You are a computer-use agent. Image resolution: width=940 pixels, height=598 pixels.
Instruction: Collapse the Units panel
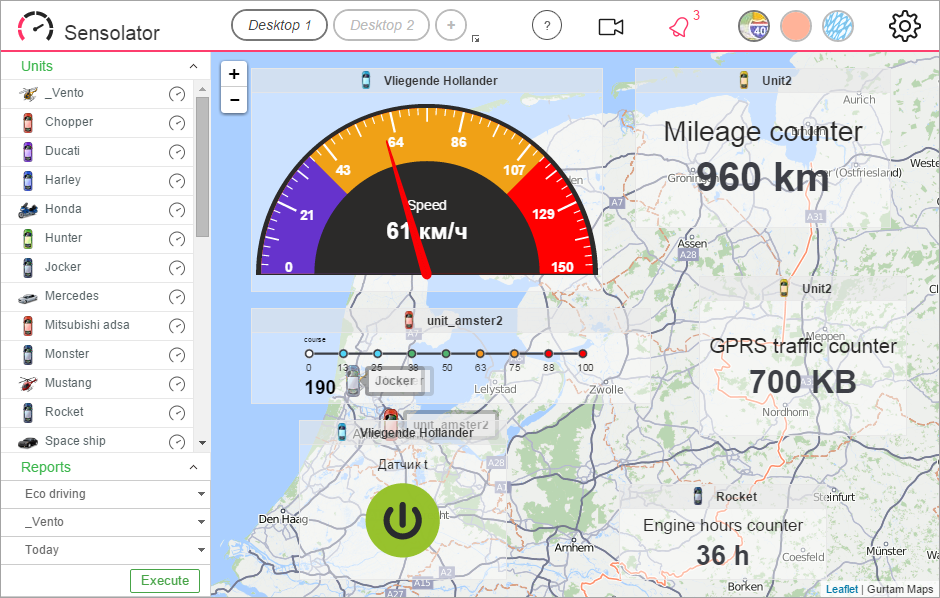193,67
